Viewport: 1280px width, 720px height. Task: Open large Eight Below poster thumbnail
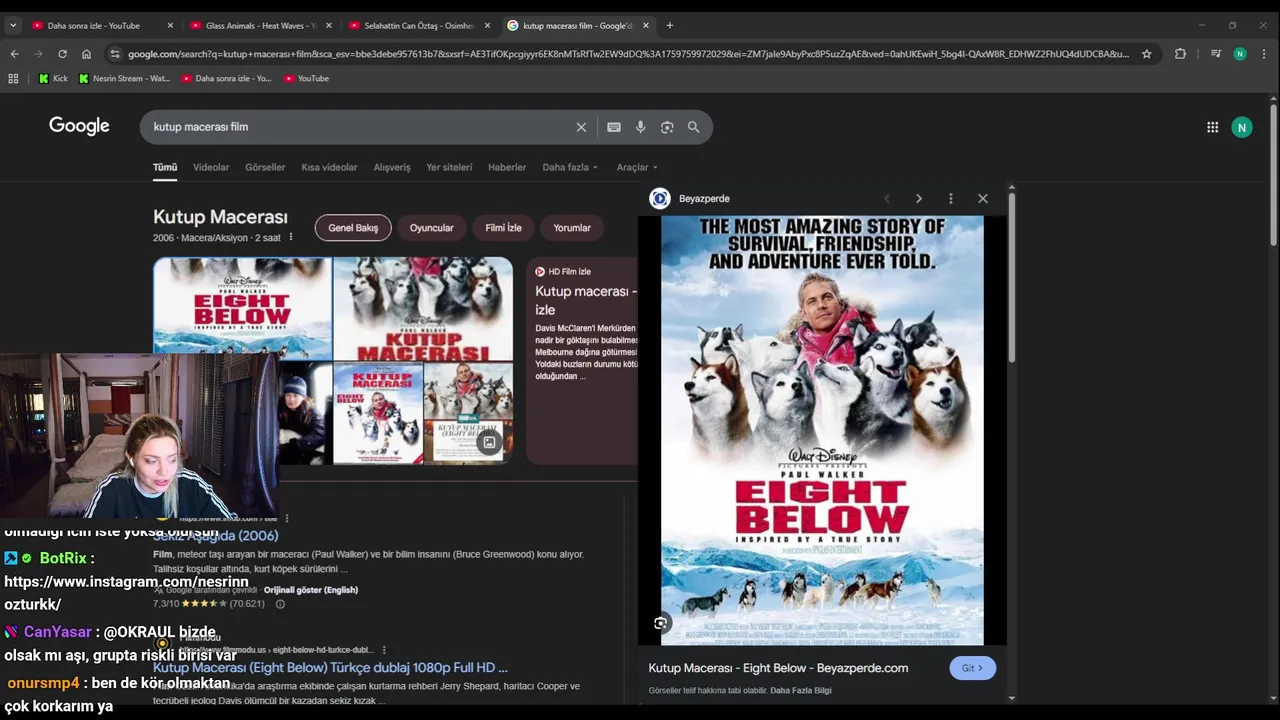pyautogui.click(x=242, y=308)
